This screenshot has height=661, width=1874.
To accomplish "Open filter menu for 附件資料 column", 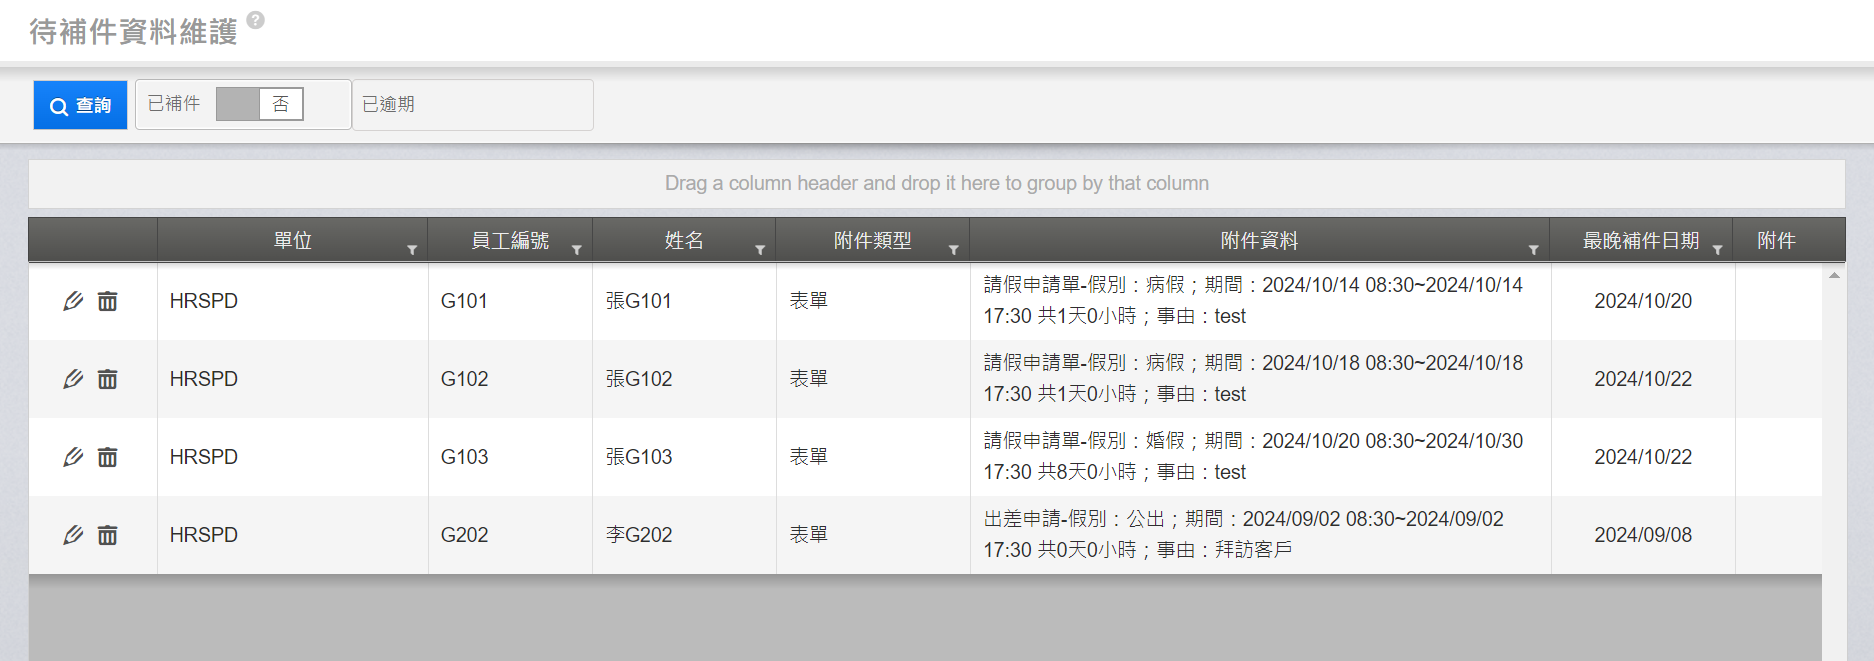I will [x=1533, y=250].
